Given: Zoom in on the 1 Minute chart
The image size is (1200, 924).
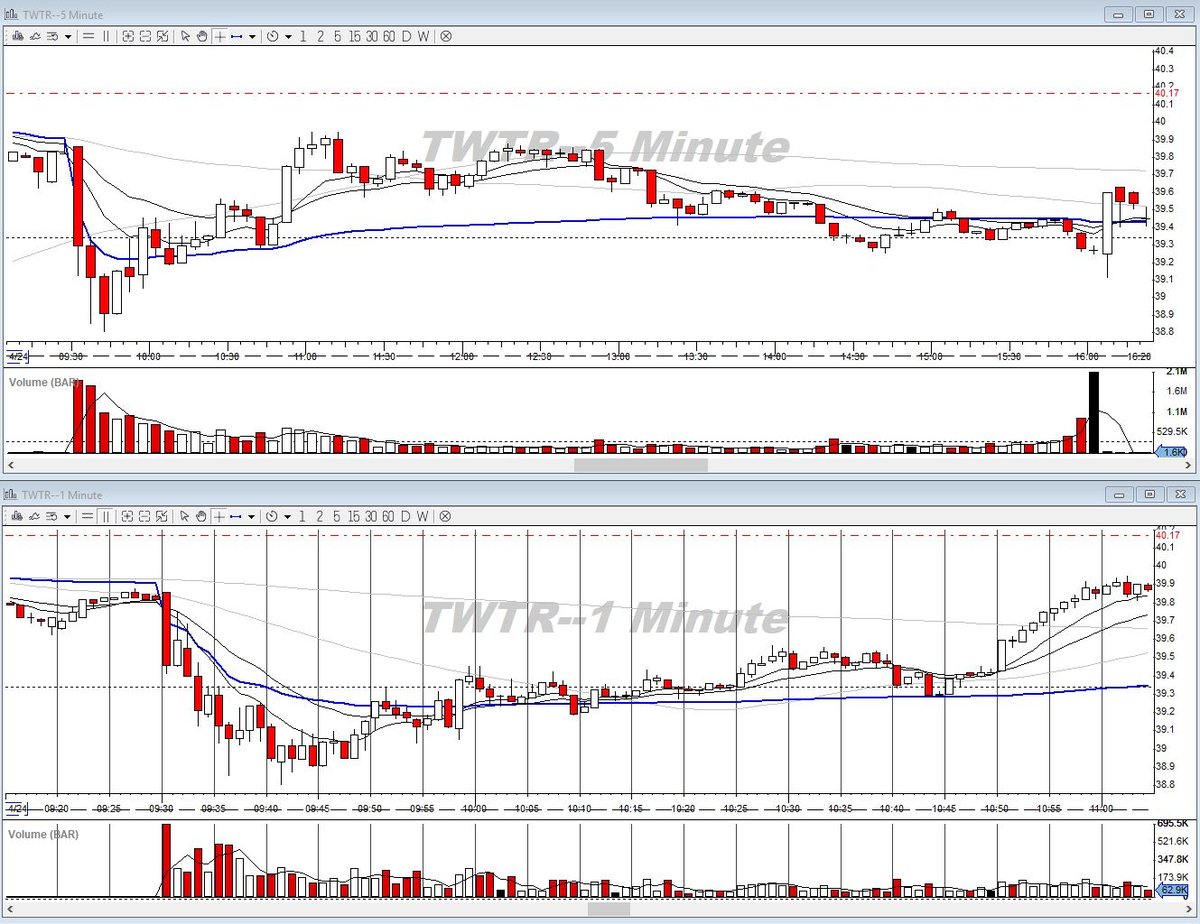Looking at the screenshot, I should coord(128,516).
